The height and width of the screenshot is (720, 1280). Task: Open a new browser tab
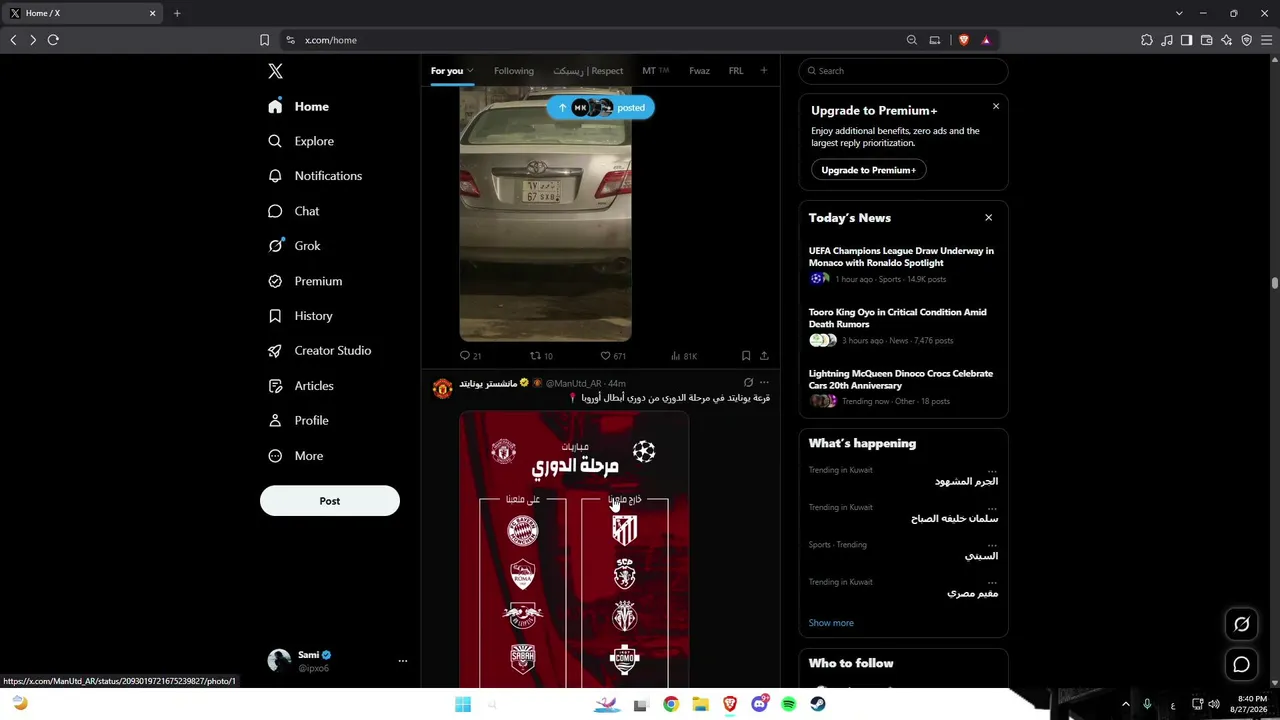pyautogui.click(x=177, y=13)
